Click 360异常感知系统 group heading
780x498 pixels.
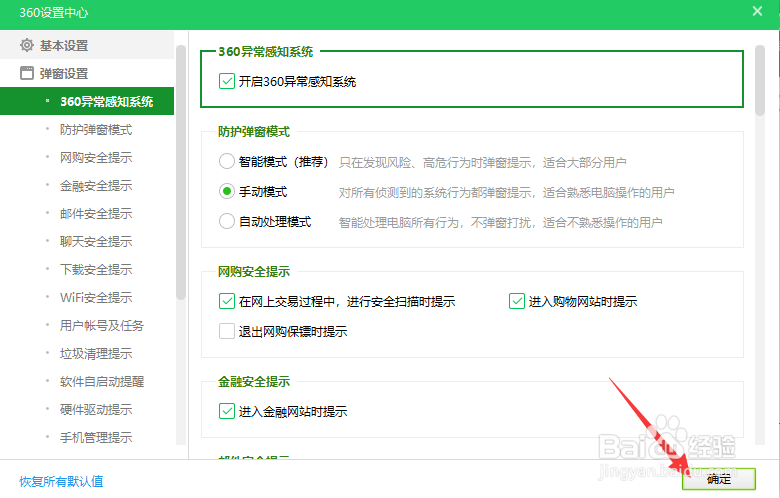tap(266, 52)
